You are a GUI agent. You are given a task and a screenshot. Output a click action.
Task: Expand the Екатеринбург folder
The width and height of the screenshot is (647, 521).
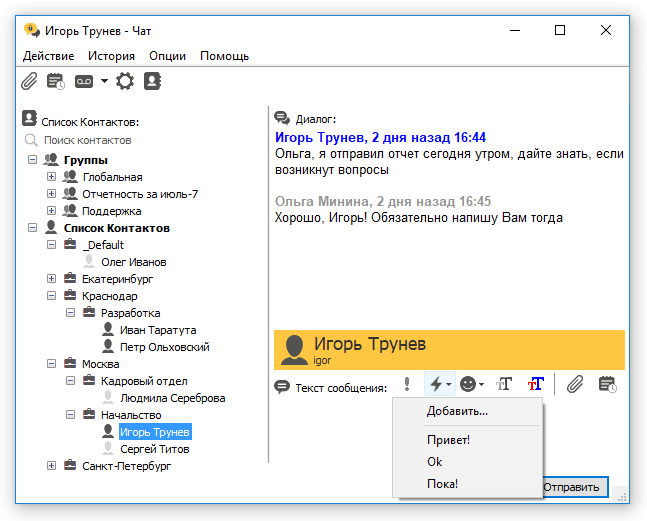coord(51,278)
